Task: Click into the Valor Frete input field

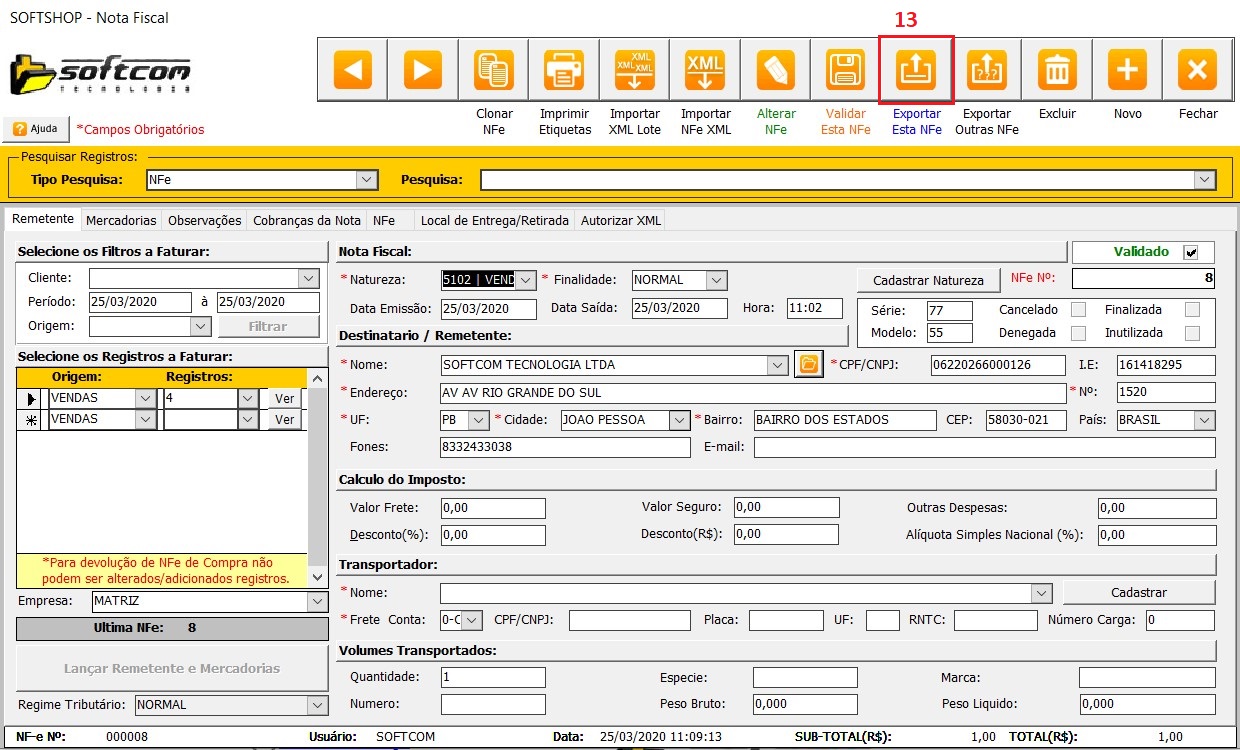Action: [x=492, y=508]
